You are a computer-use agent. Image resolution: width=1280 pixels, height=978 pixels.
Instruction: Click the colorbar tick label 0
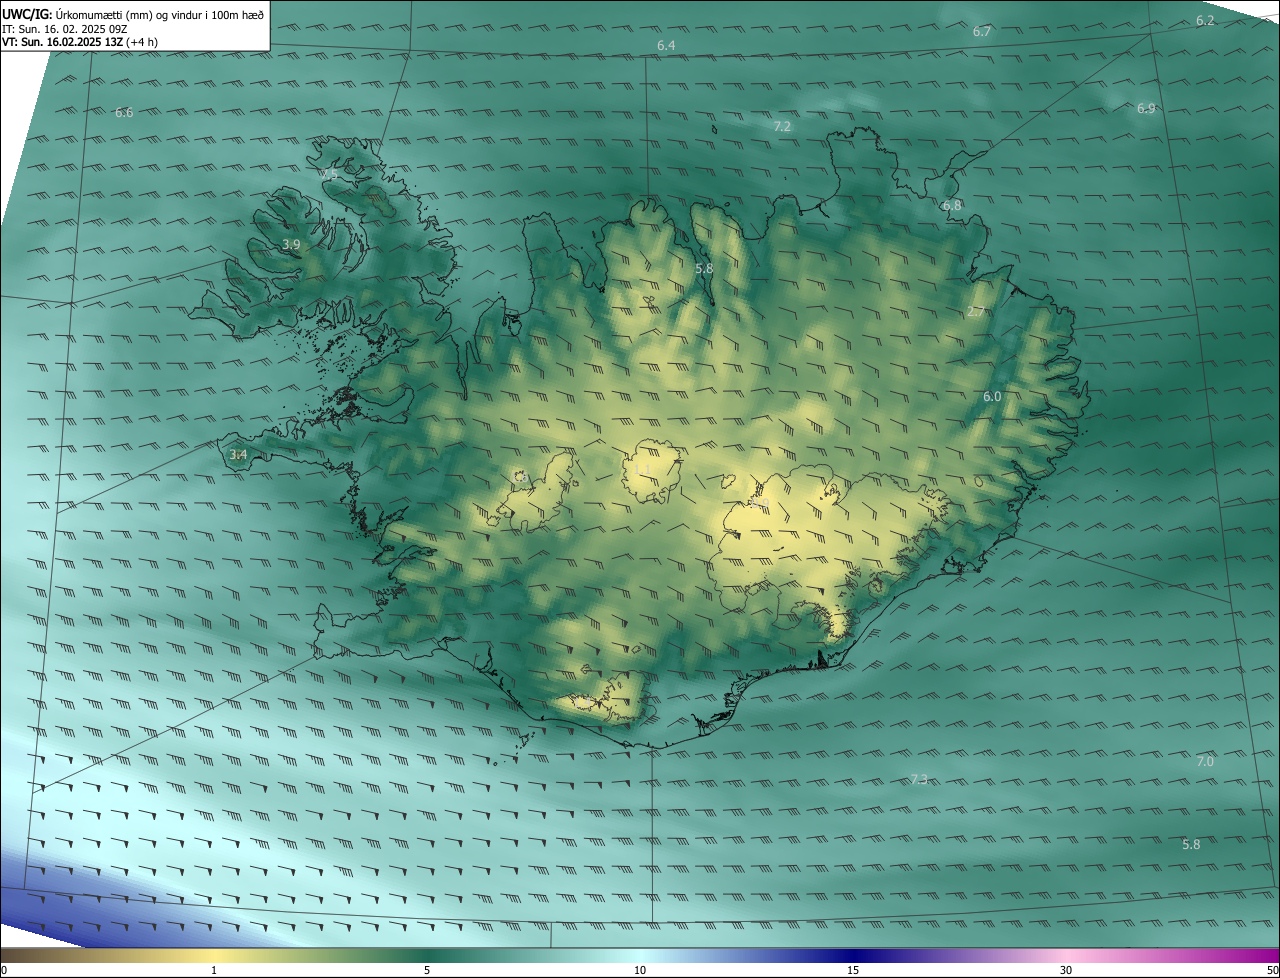tap(4, 971)
